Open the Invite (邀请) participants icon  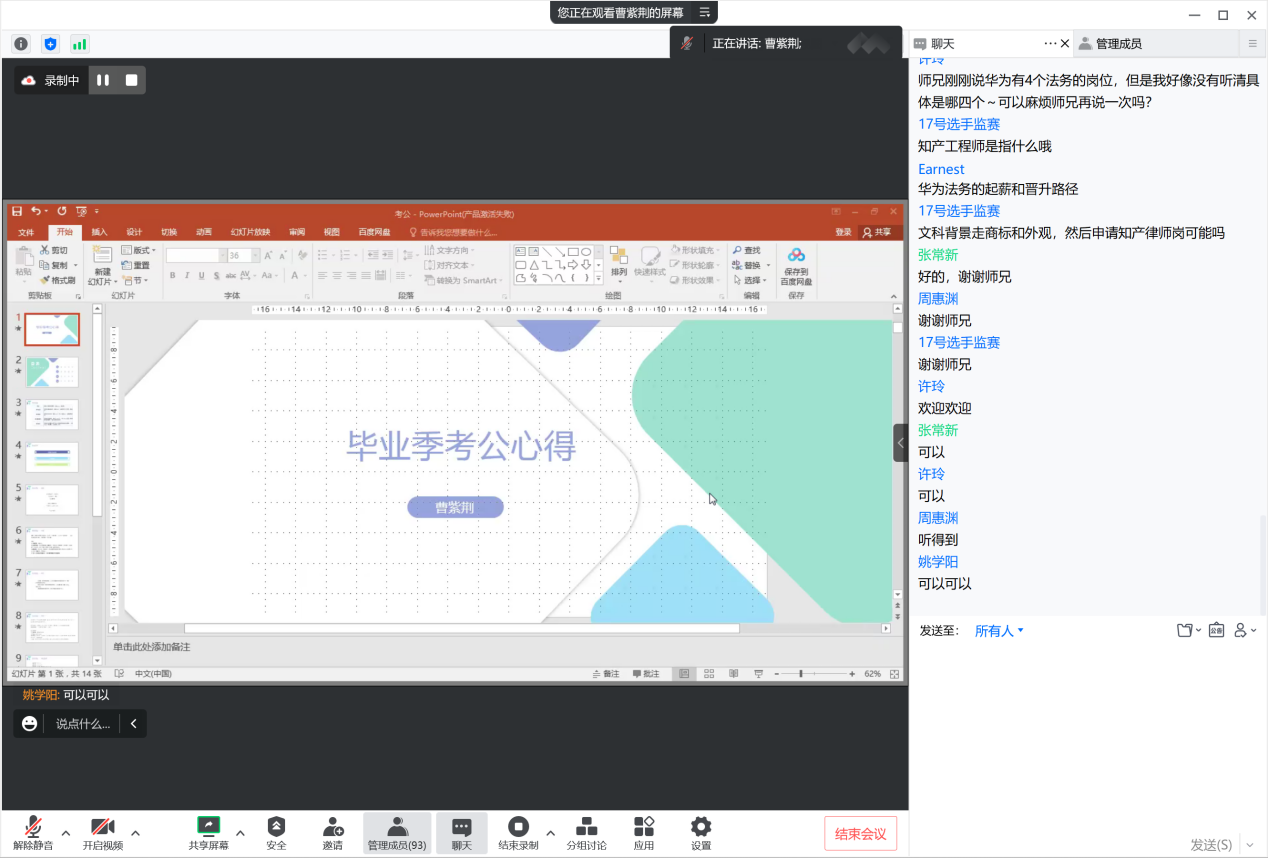click(332, 827)
